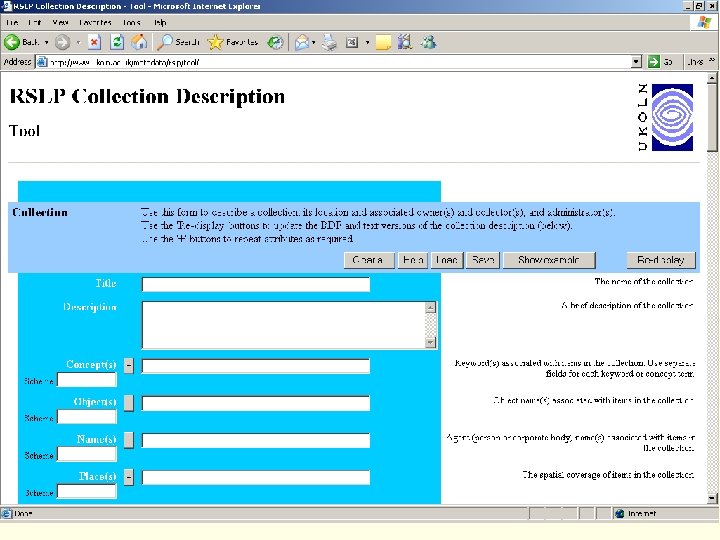This screenshot has width=720, height=540.
Task: Click inside the Description text area
Action: tap(284, 325)
